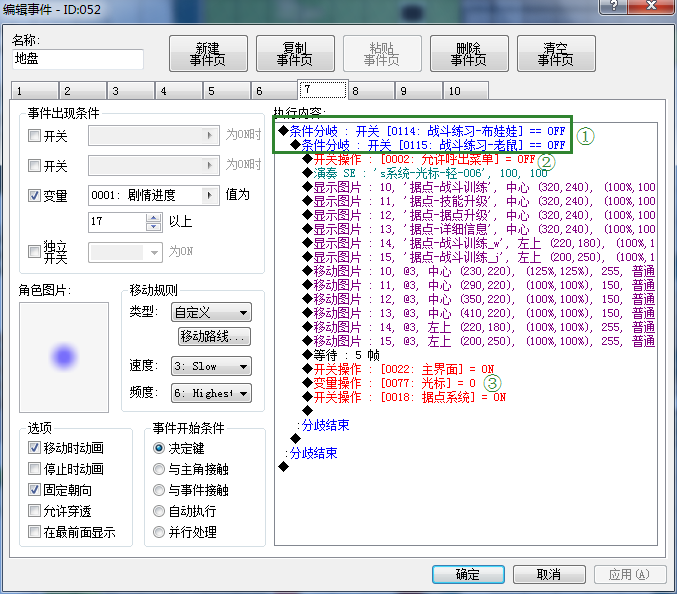Select the 等待 : 5 帧 line
677x594 pixels.
click(341, 355)
